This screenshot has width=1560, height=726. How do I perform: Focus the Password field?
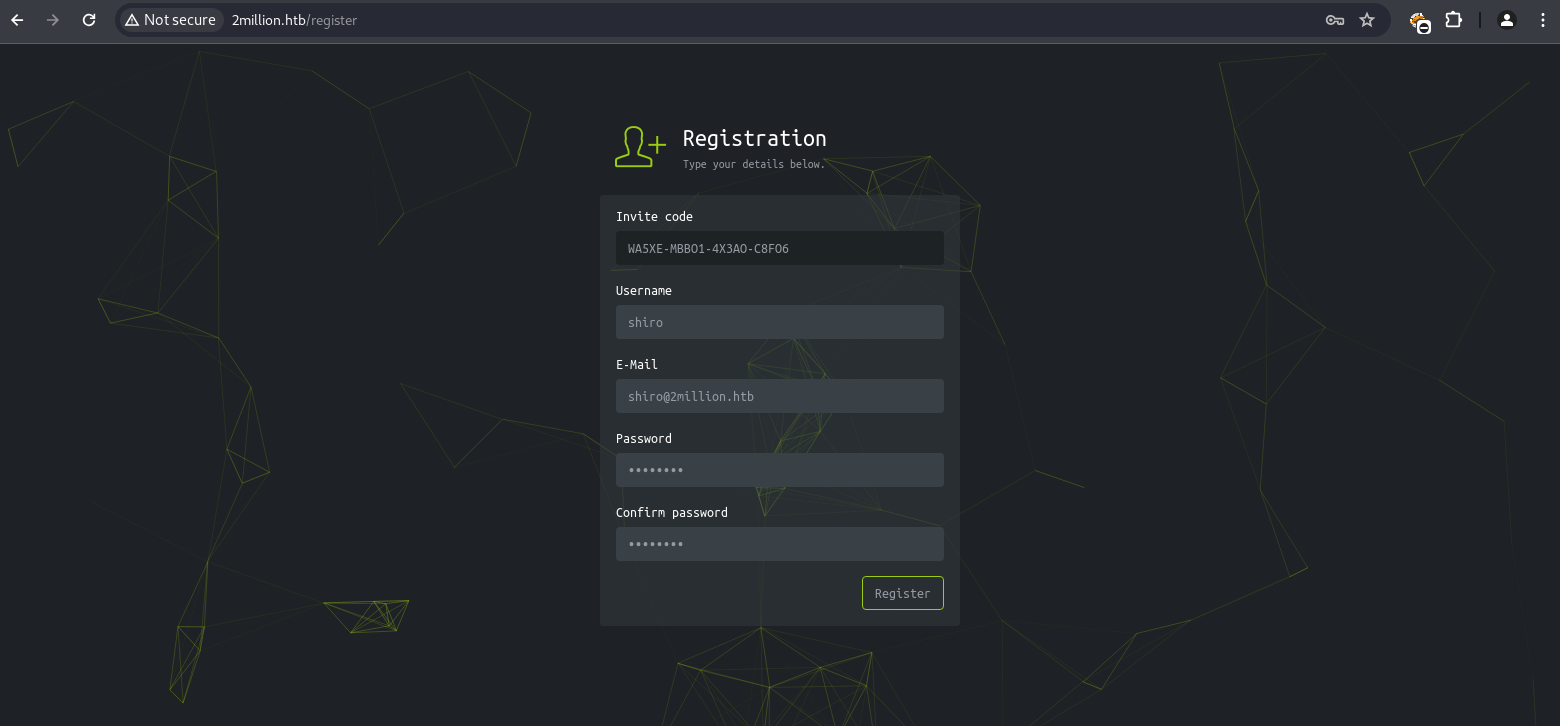tap(779, 470)
